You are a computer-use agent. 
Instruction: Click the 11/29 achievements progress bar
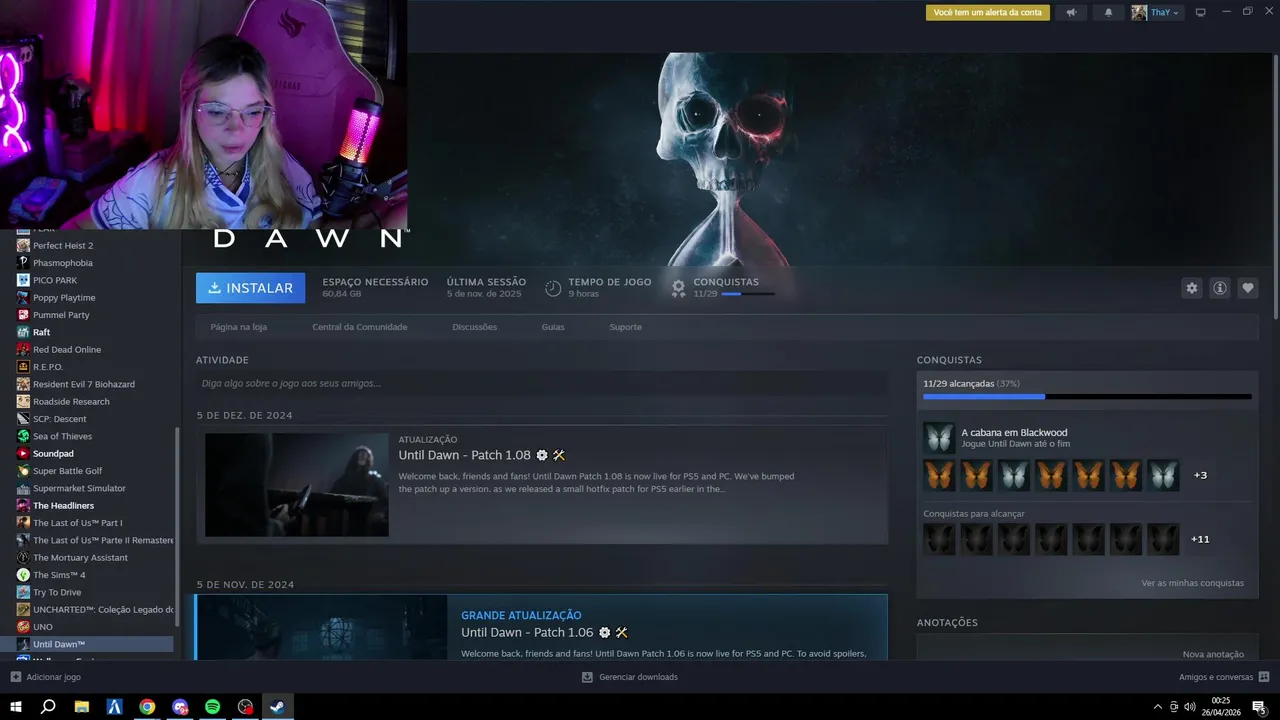(1087, 397)
